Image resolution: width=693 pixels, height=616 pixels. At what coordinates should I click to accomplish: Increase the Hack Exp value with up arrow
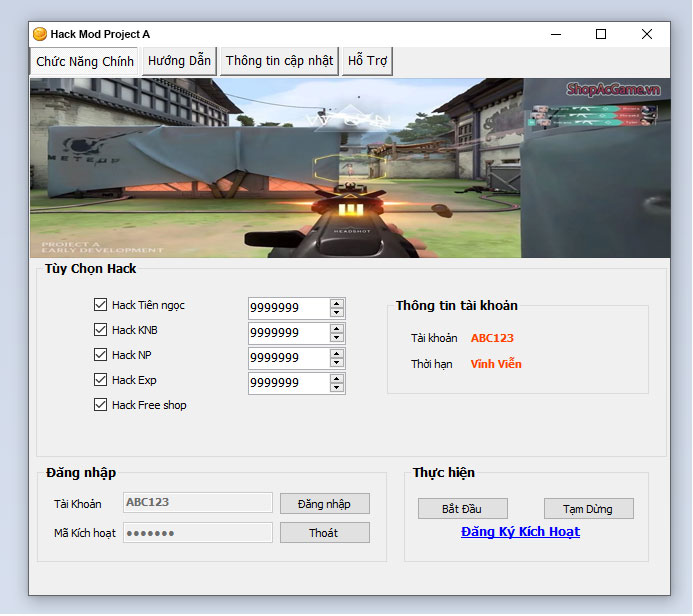(337, 379)
